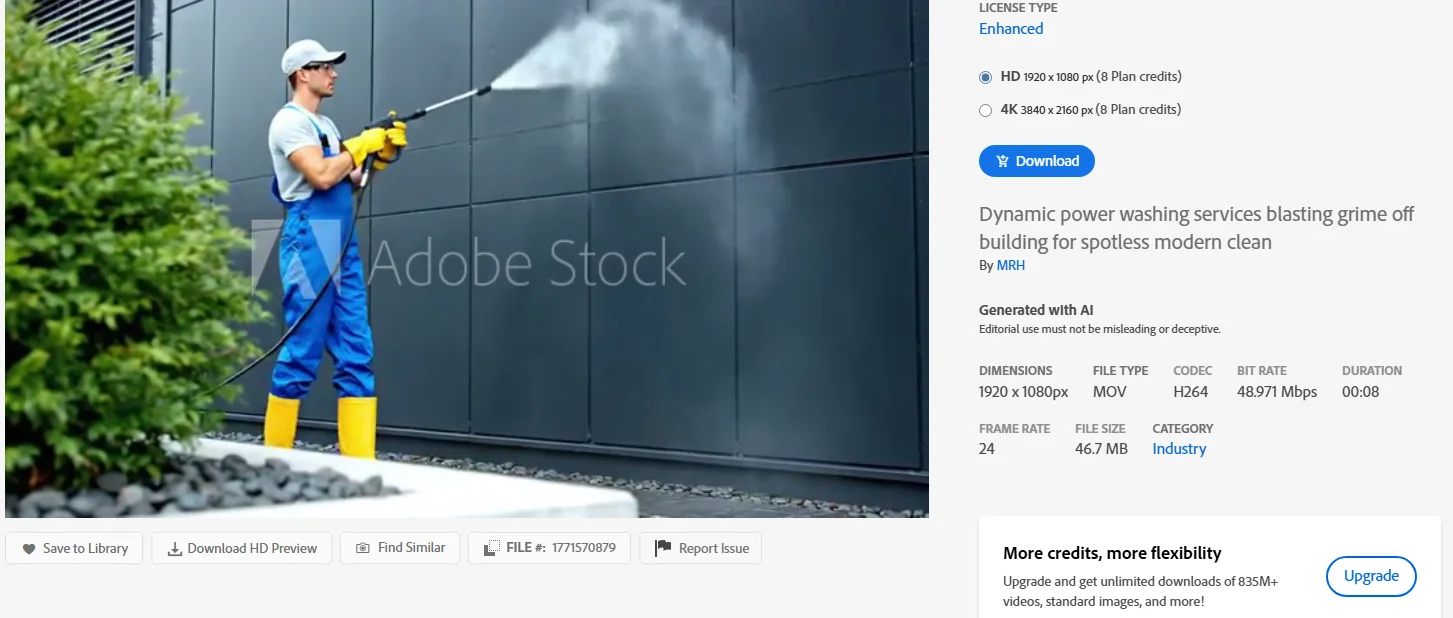
Task: Click the file number copy icon
Action: [491, 548]
